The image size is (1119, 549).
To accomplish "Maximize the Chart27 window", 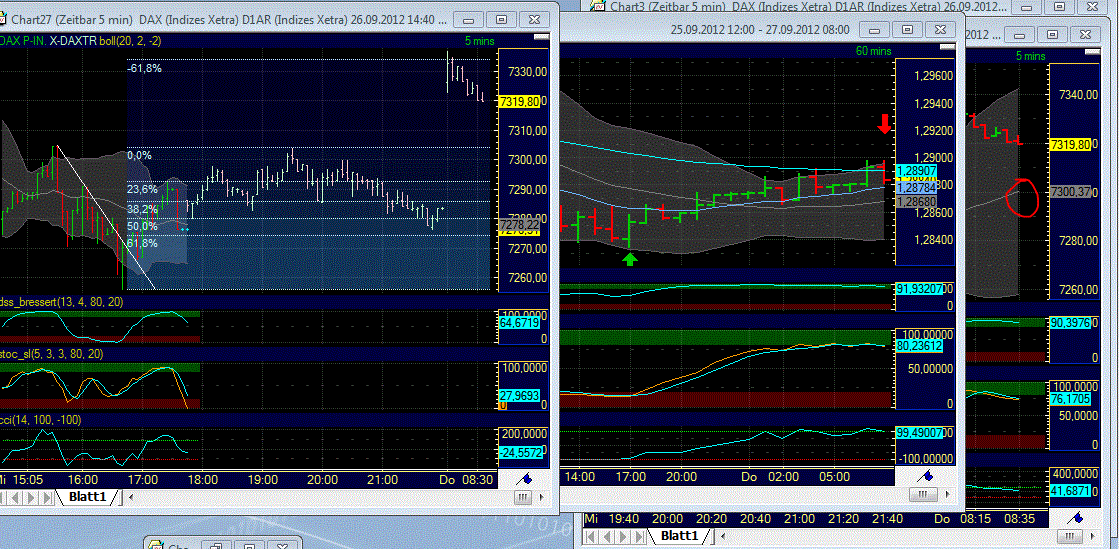I will tap(502, 20).
